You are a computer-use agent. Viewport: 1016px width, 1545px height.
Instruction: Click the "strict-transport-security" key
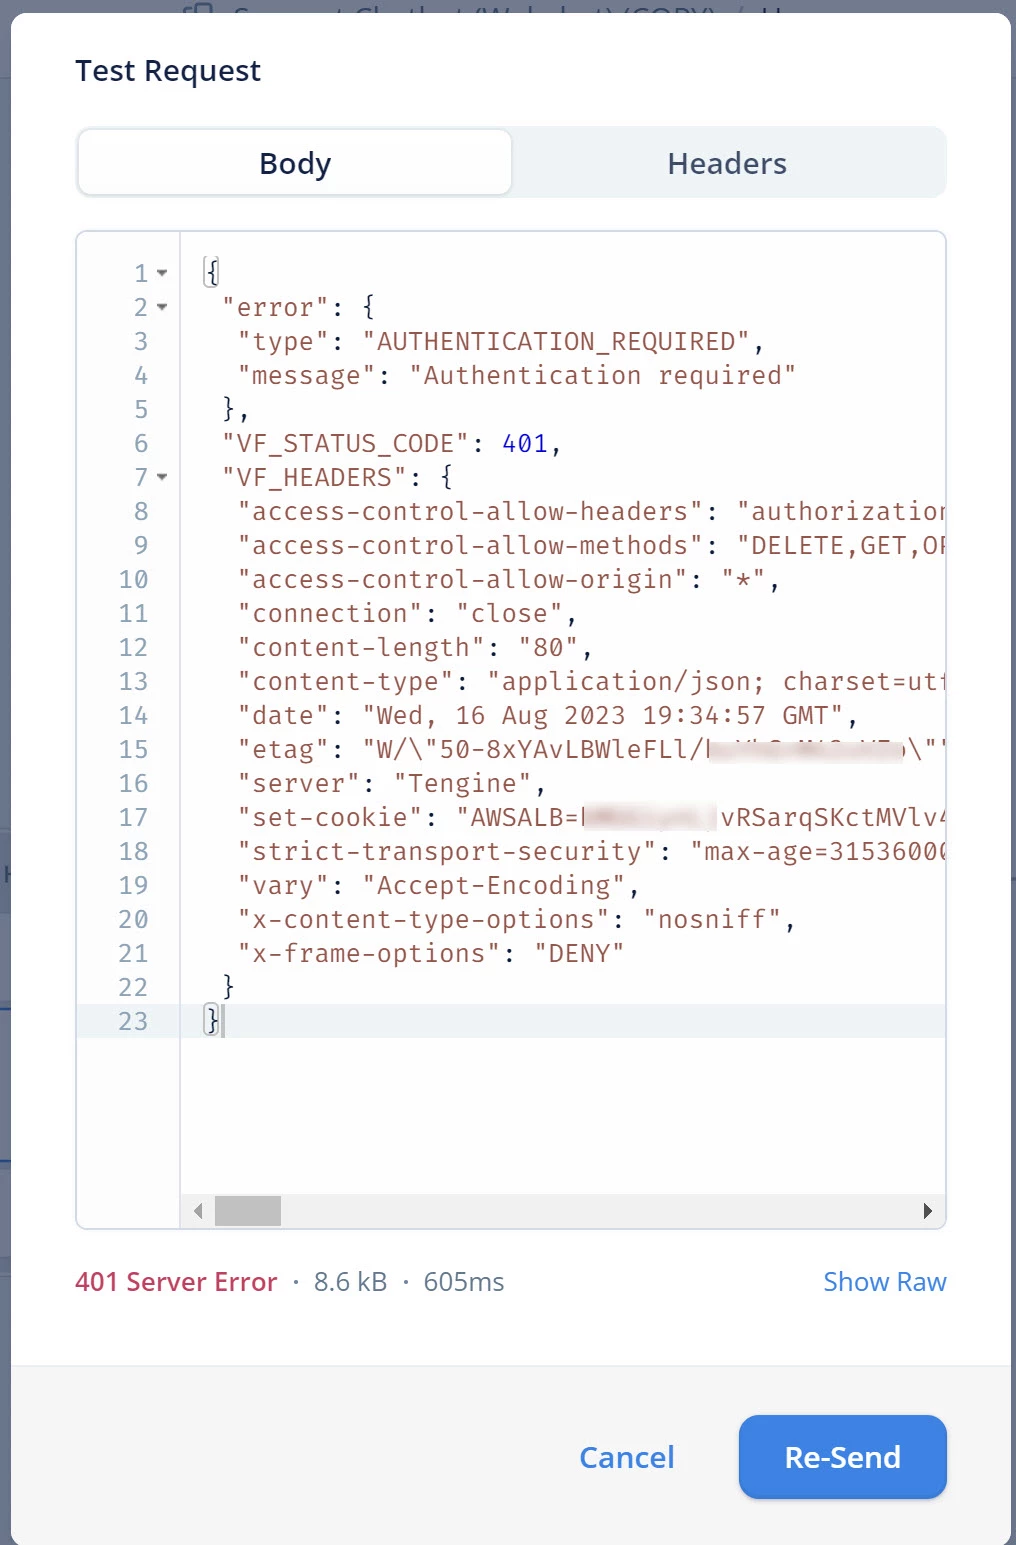447,852
